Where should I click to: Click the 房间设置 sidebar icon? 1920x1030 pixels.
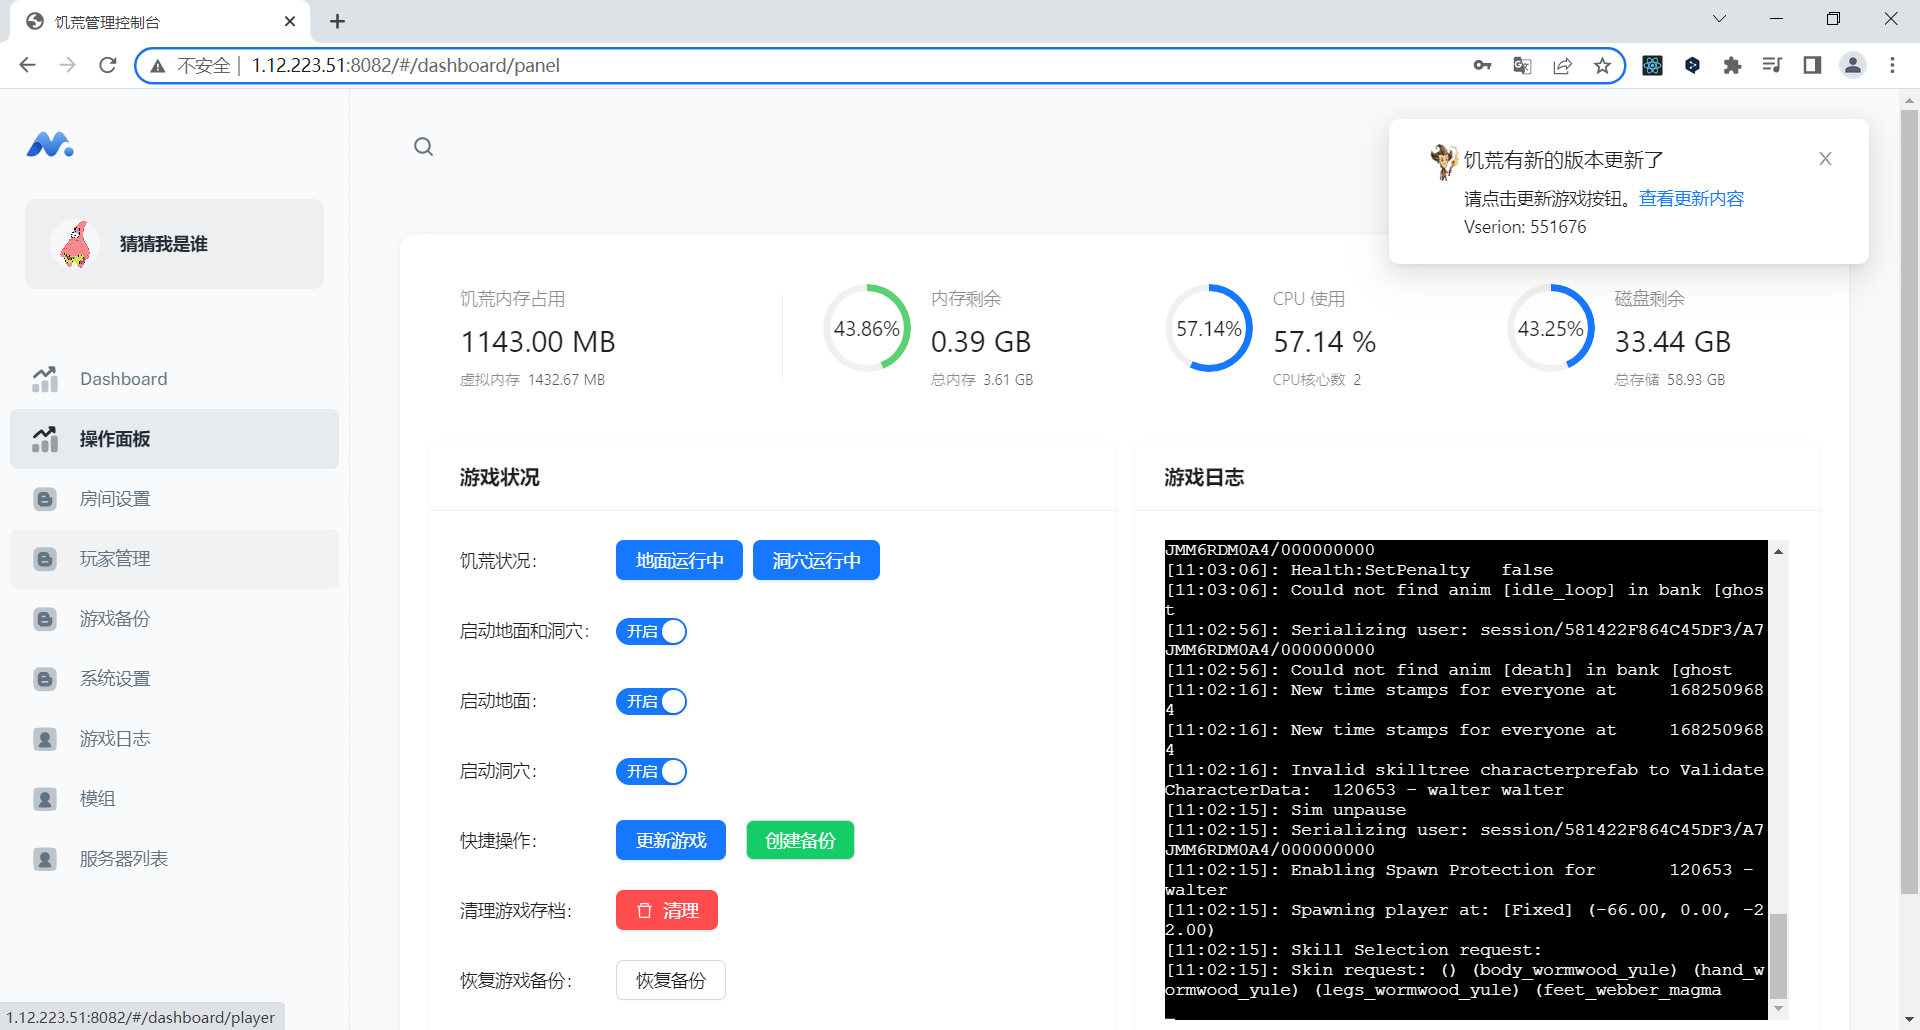[45, 499]
